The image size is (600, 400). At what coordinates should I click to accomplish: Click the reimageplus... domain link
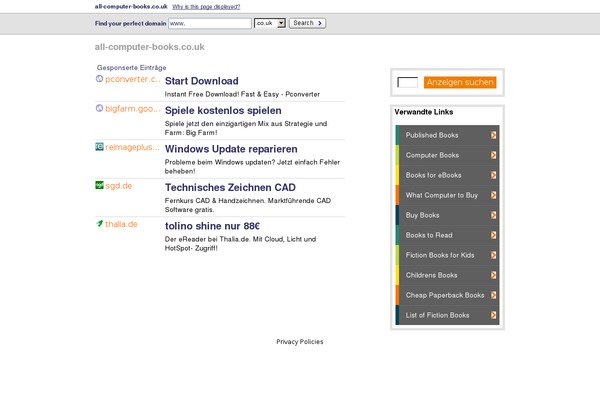point(133,147)
